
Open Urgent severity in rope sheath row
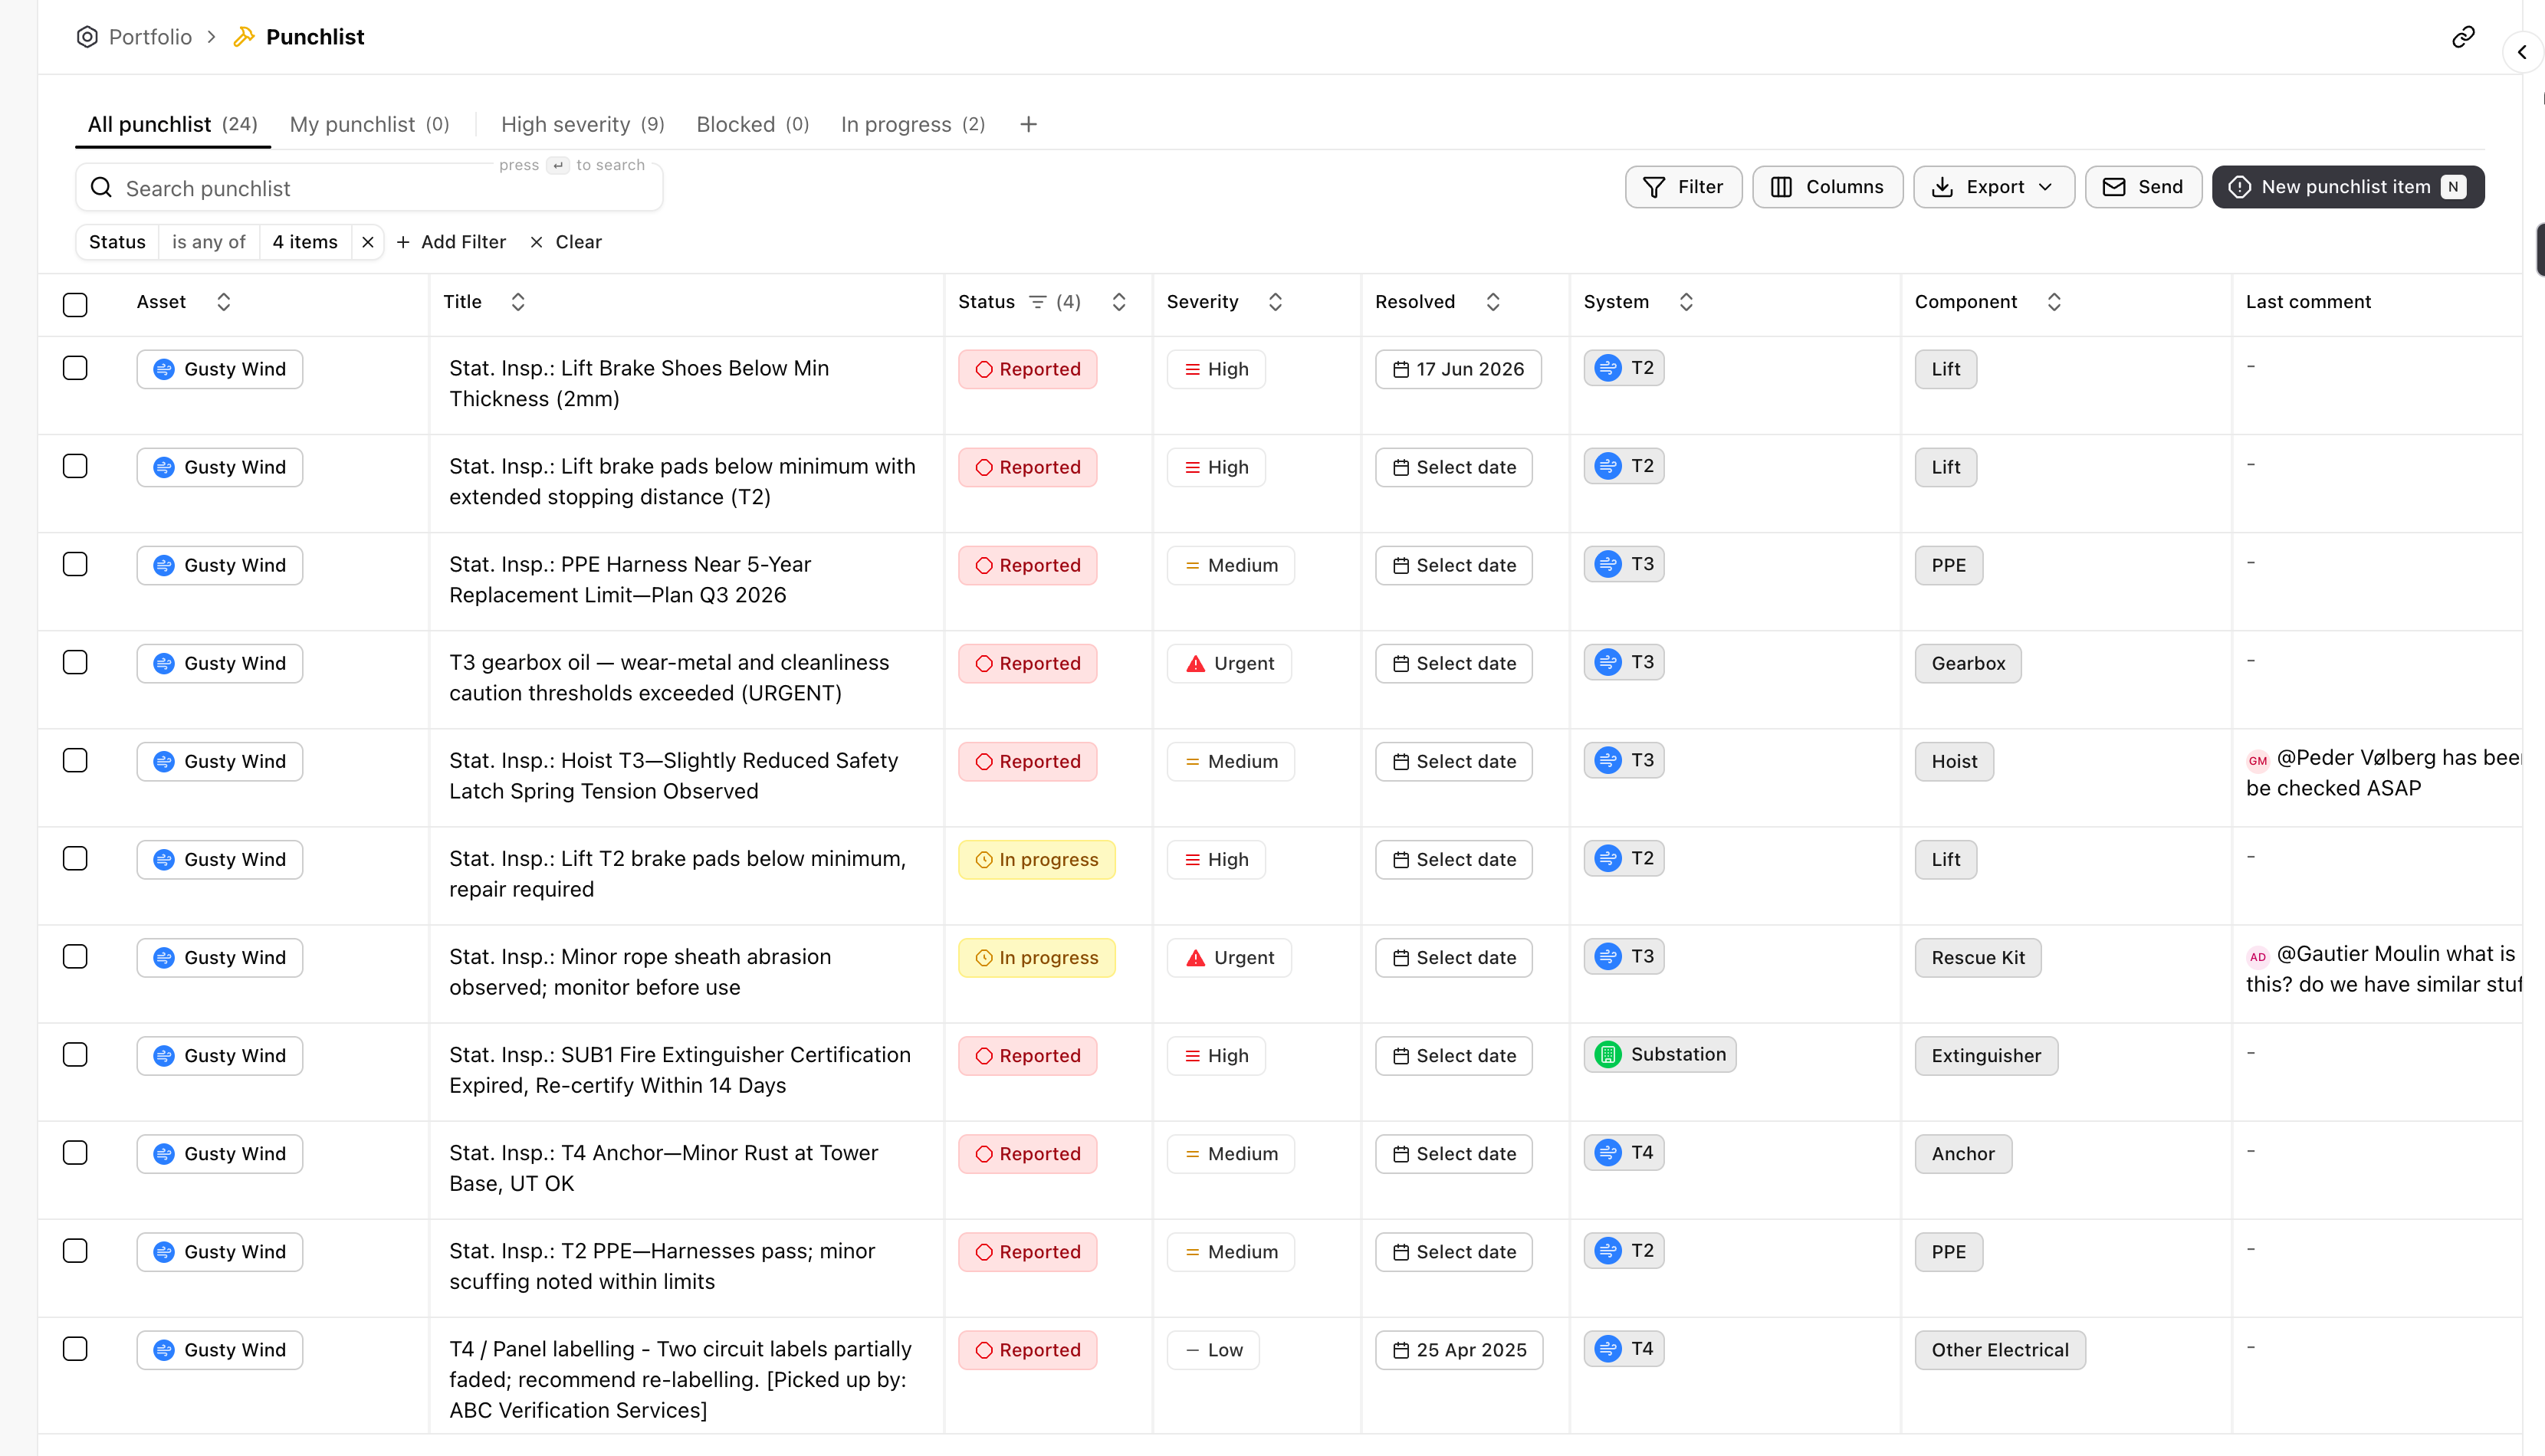pos(1229,957)
